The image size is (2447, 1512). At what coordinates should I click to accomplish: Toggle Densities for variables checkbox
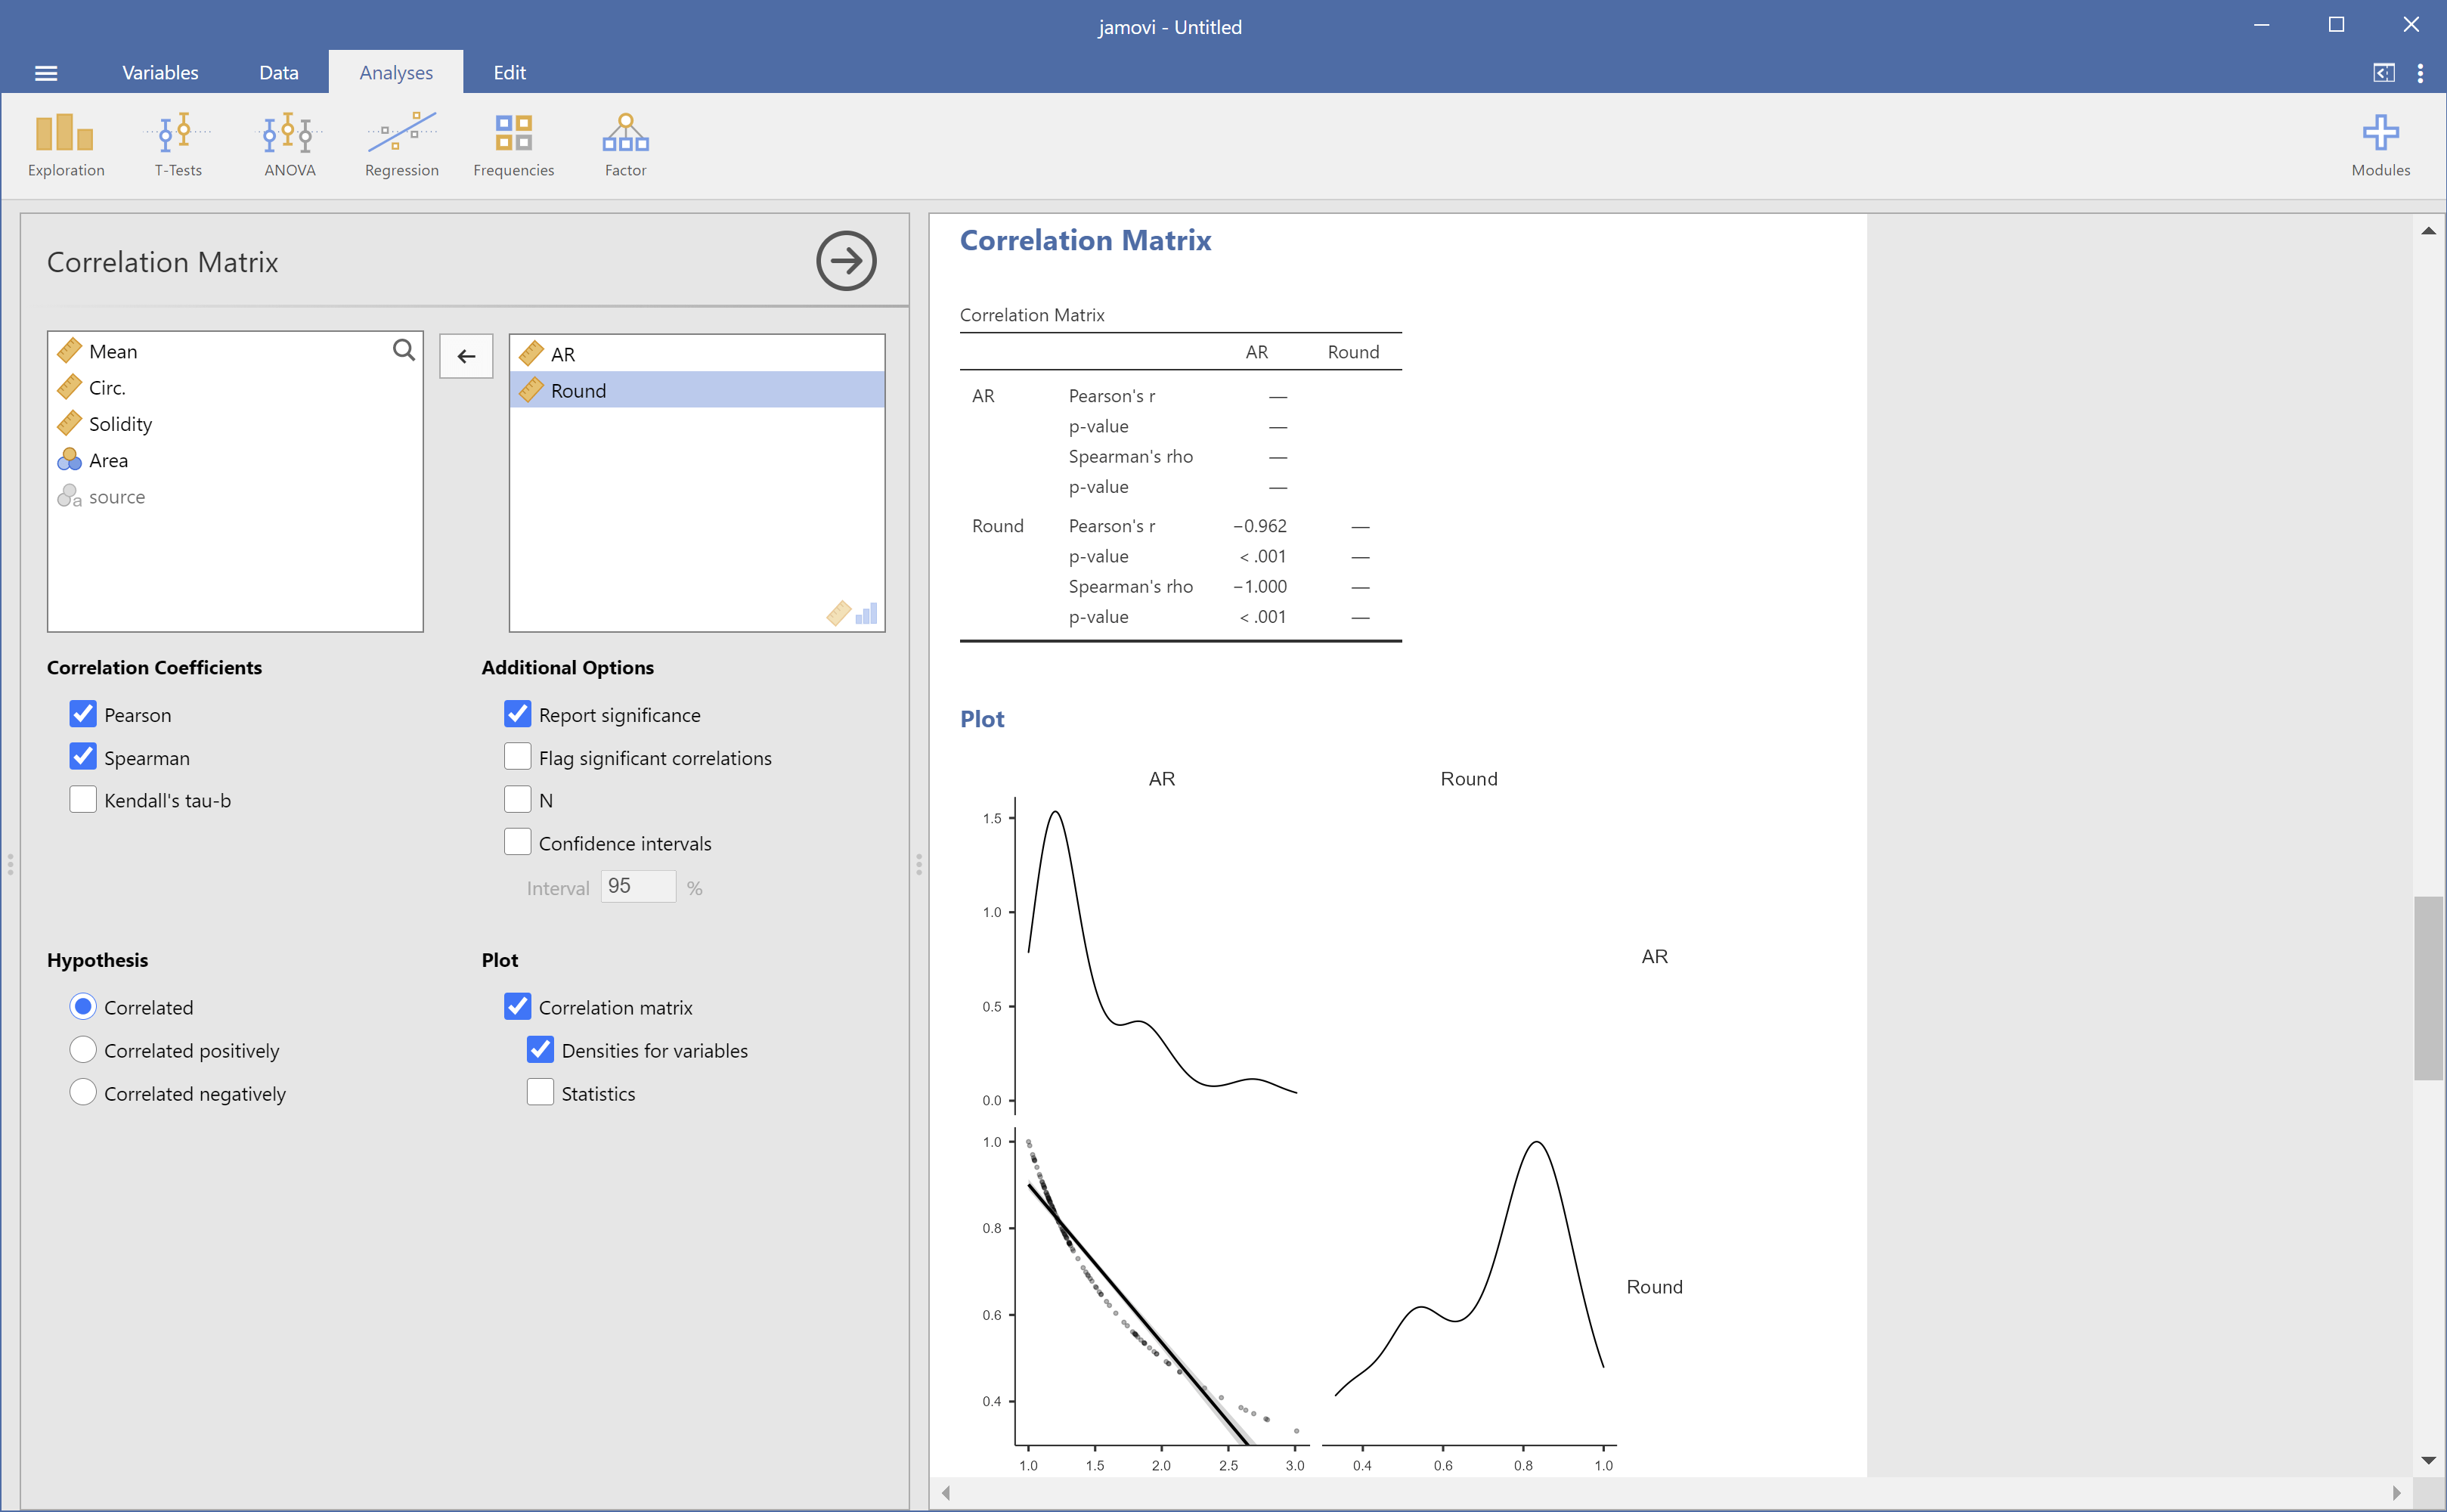[x=540, y=1050]
